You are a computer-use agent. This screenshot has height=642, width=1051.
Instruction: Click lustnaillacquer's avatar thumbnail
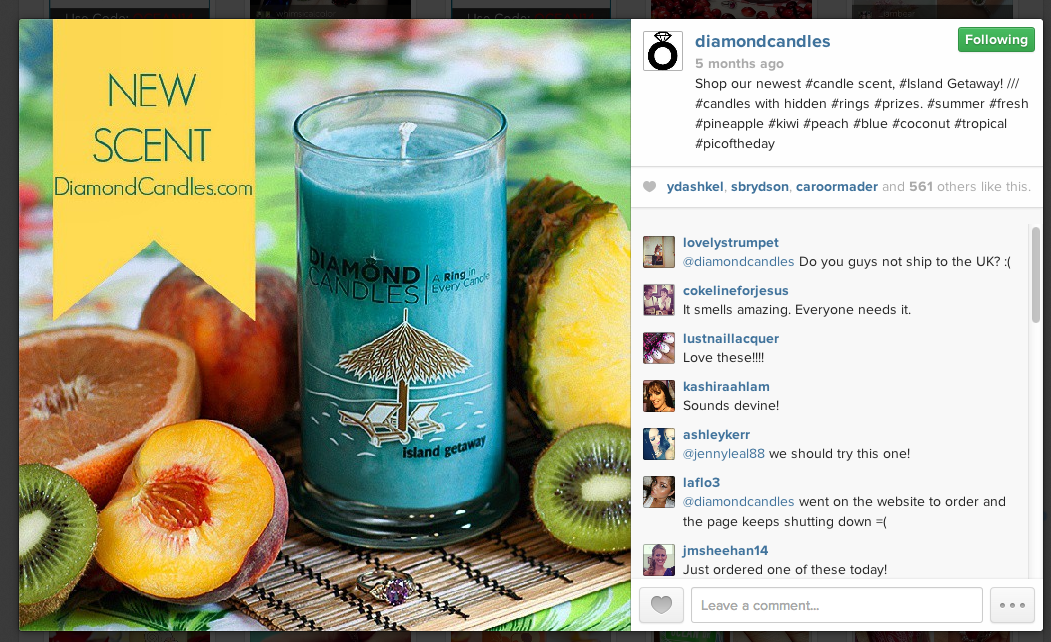pyautogui.click(x=658, y=348)
